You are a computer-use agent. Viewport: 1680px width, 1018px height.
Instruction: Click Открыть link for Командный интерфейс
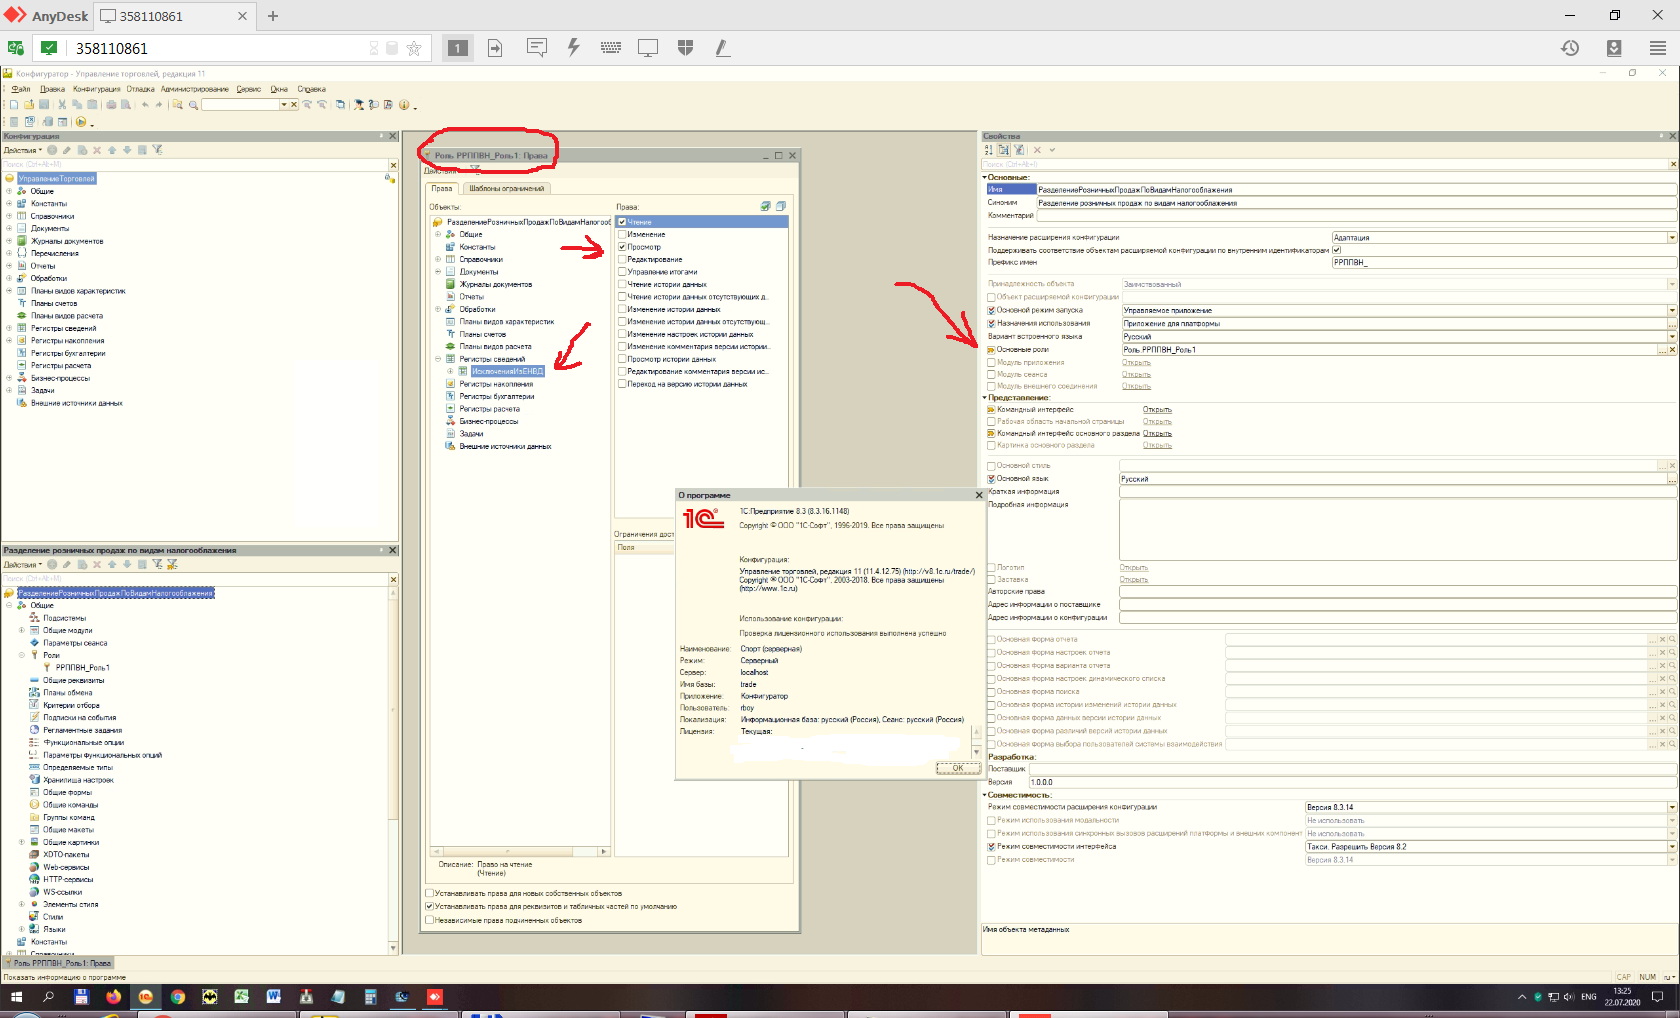1157,410
